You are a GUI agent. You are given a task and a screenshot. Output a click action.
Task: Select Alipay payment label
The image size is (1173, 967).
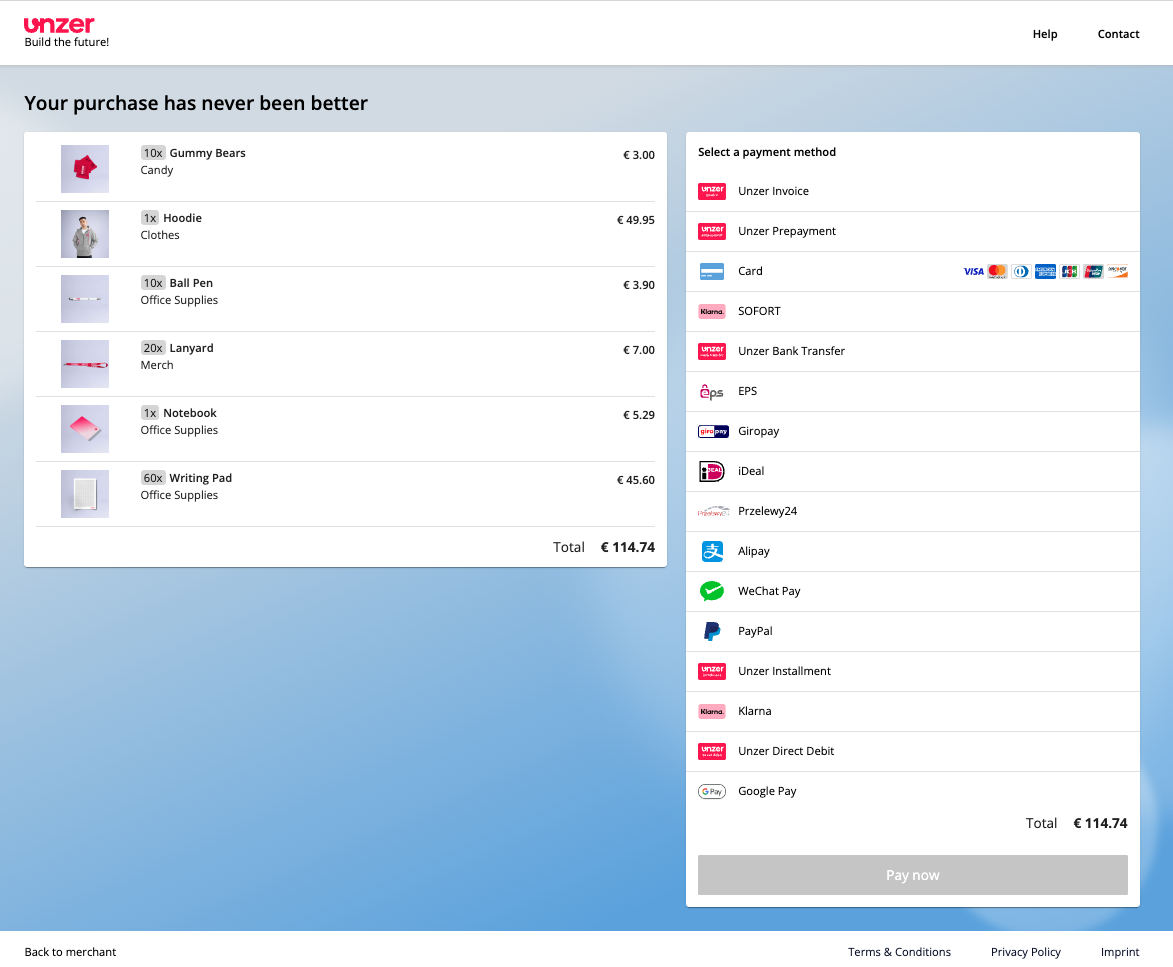pyautogui.click(x=753, y=551)
